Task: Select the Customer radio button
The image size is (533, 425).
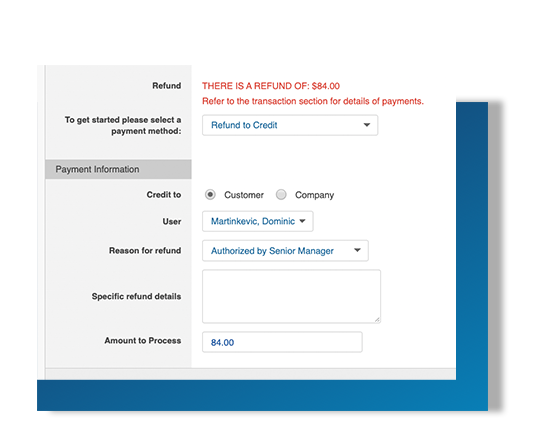Action: [210, 194]
